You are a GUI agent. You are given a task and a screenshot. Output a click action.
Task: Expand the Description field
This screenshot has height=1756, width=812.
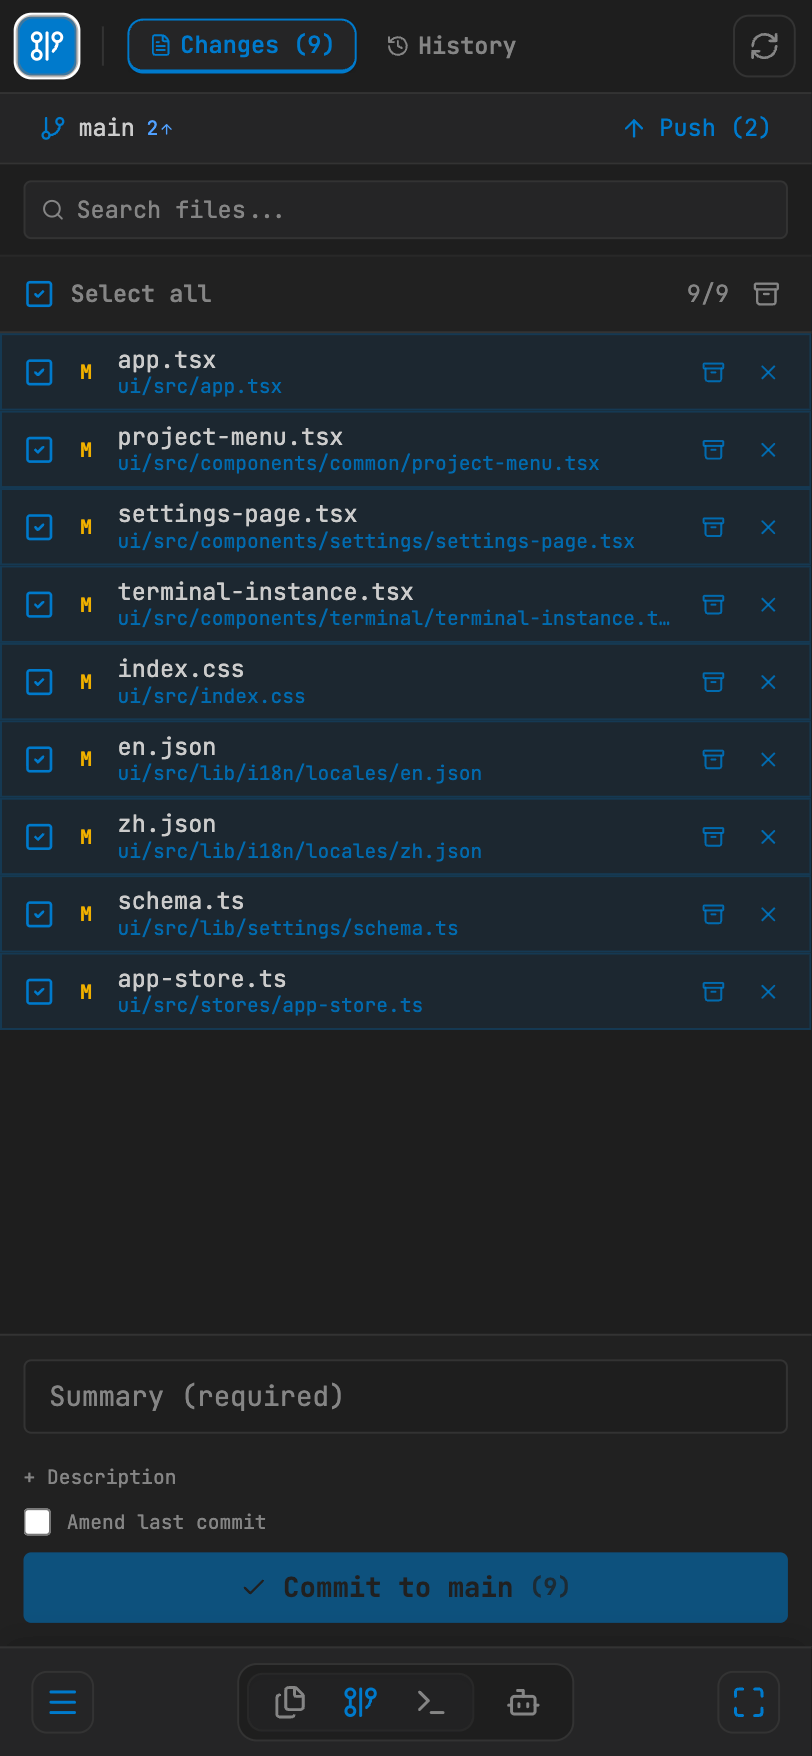click(100, 1477)
